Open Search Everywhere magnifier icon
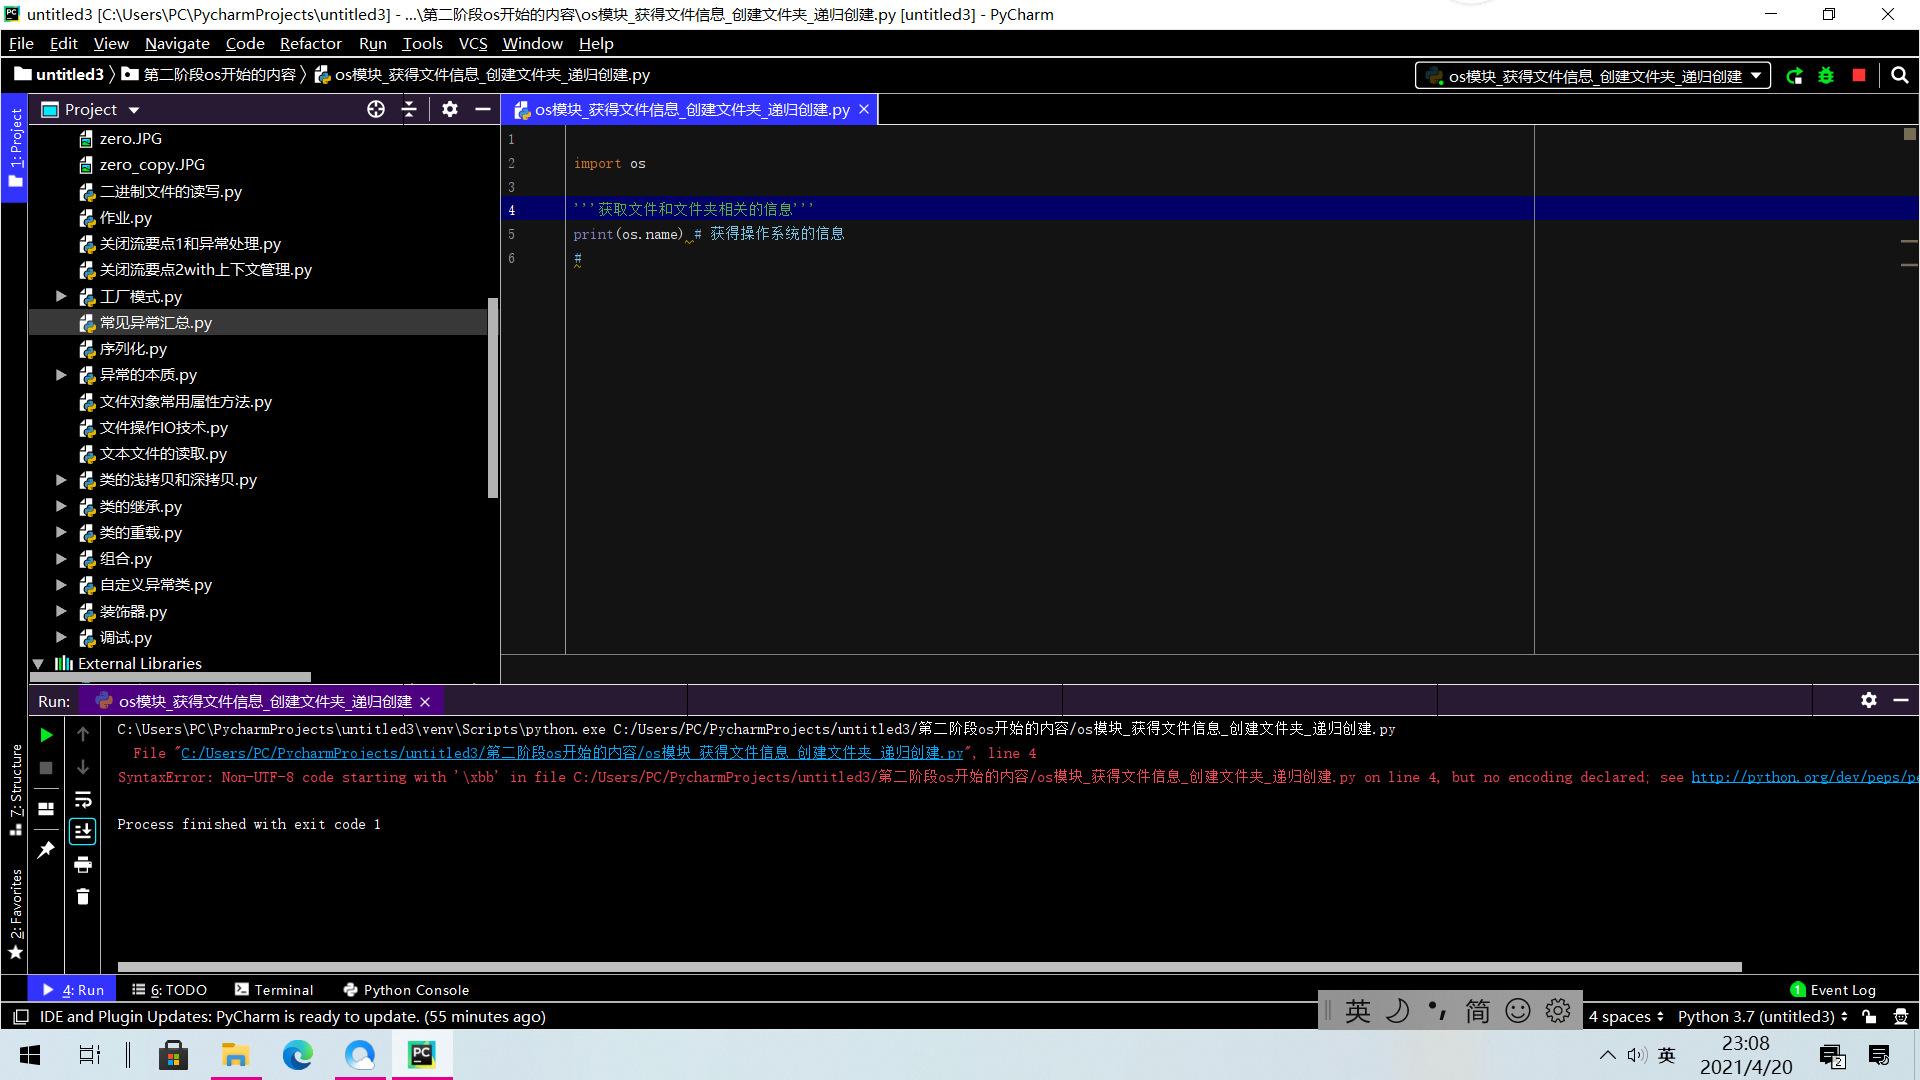1920x1080 pixels. [x=1900, y=75]
